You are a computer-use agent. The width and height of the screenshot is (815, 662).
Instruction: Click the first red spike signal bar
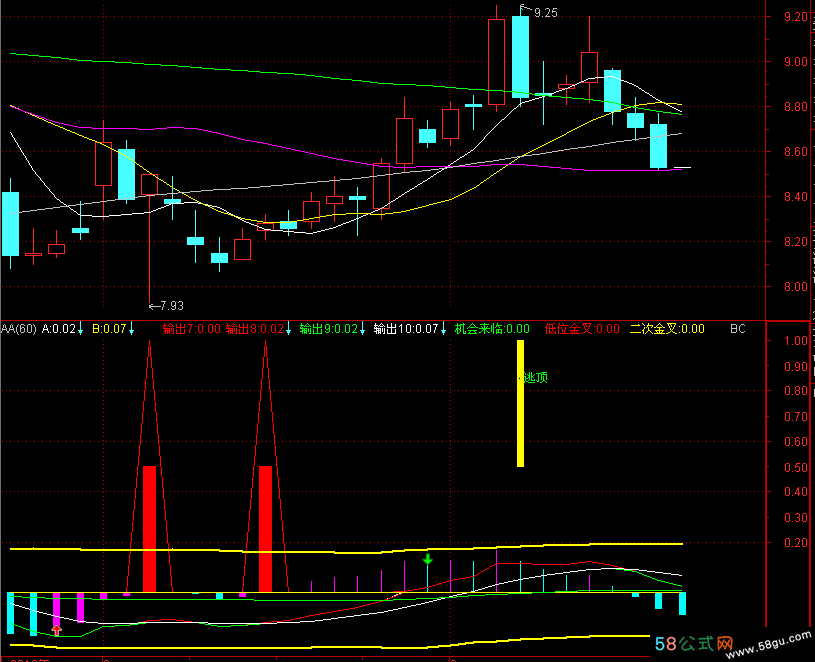(150, 527)
